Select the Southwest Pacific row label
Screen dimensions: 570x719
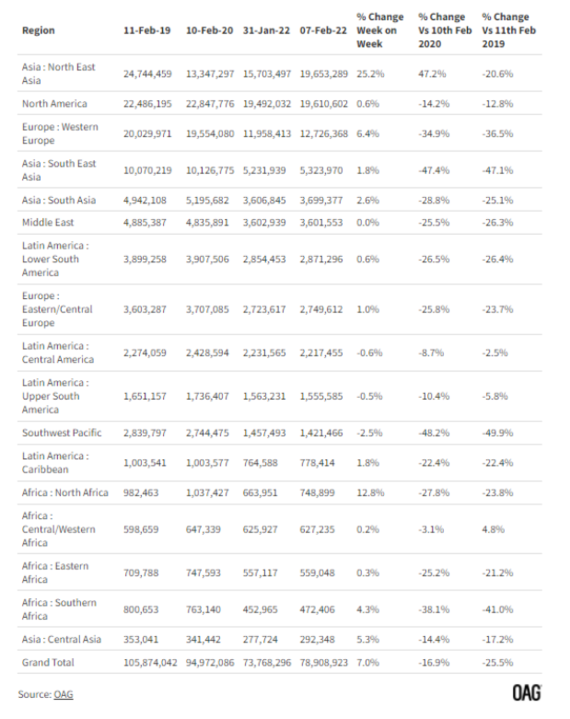tap(61, 433)
